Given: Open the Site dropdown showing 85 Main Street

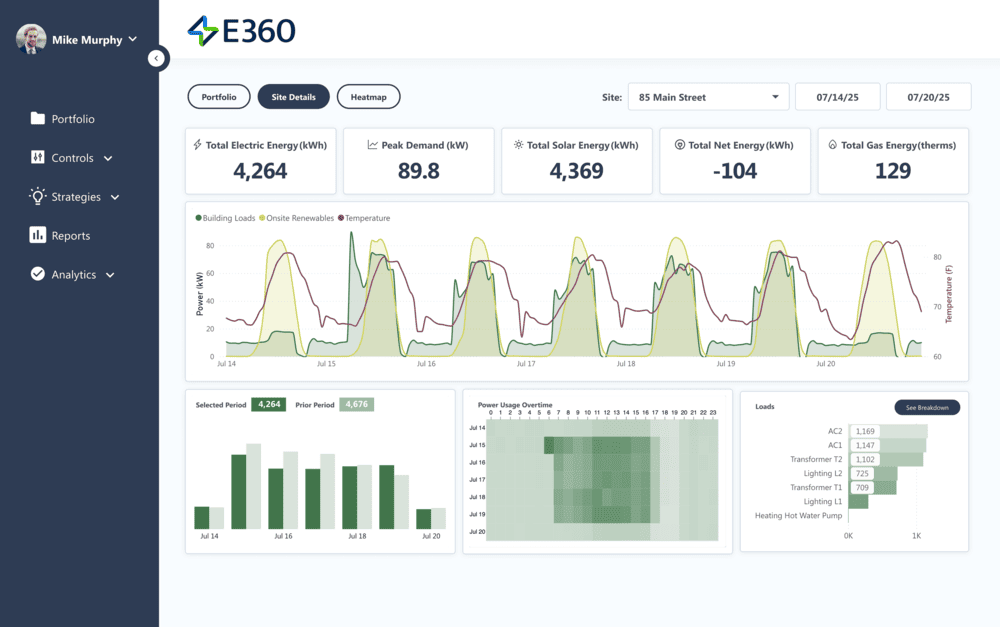Looking at the screenshot, I should click(707, 96).
